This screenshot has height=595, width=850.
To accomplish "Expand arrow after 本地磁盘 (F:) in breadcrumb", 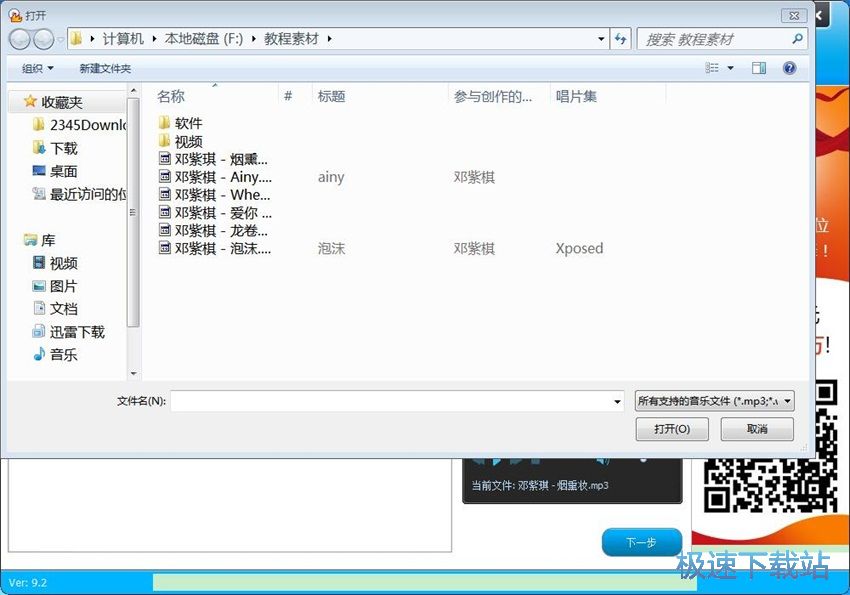I will tap(254, 39).
